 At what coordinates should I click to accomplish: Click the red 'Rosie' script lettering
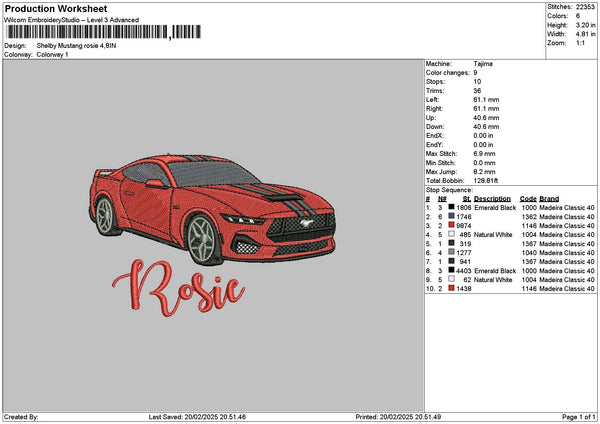pyautogui.click(x=179, y=288)
